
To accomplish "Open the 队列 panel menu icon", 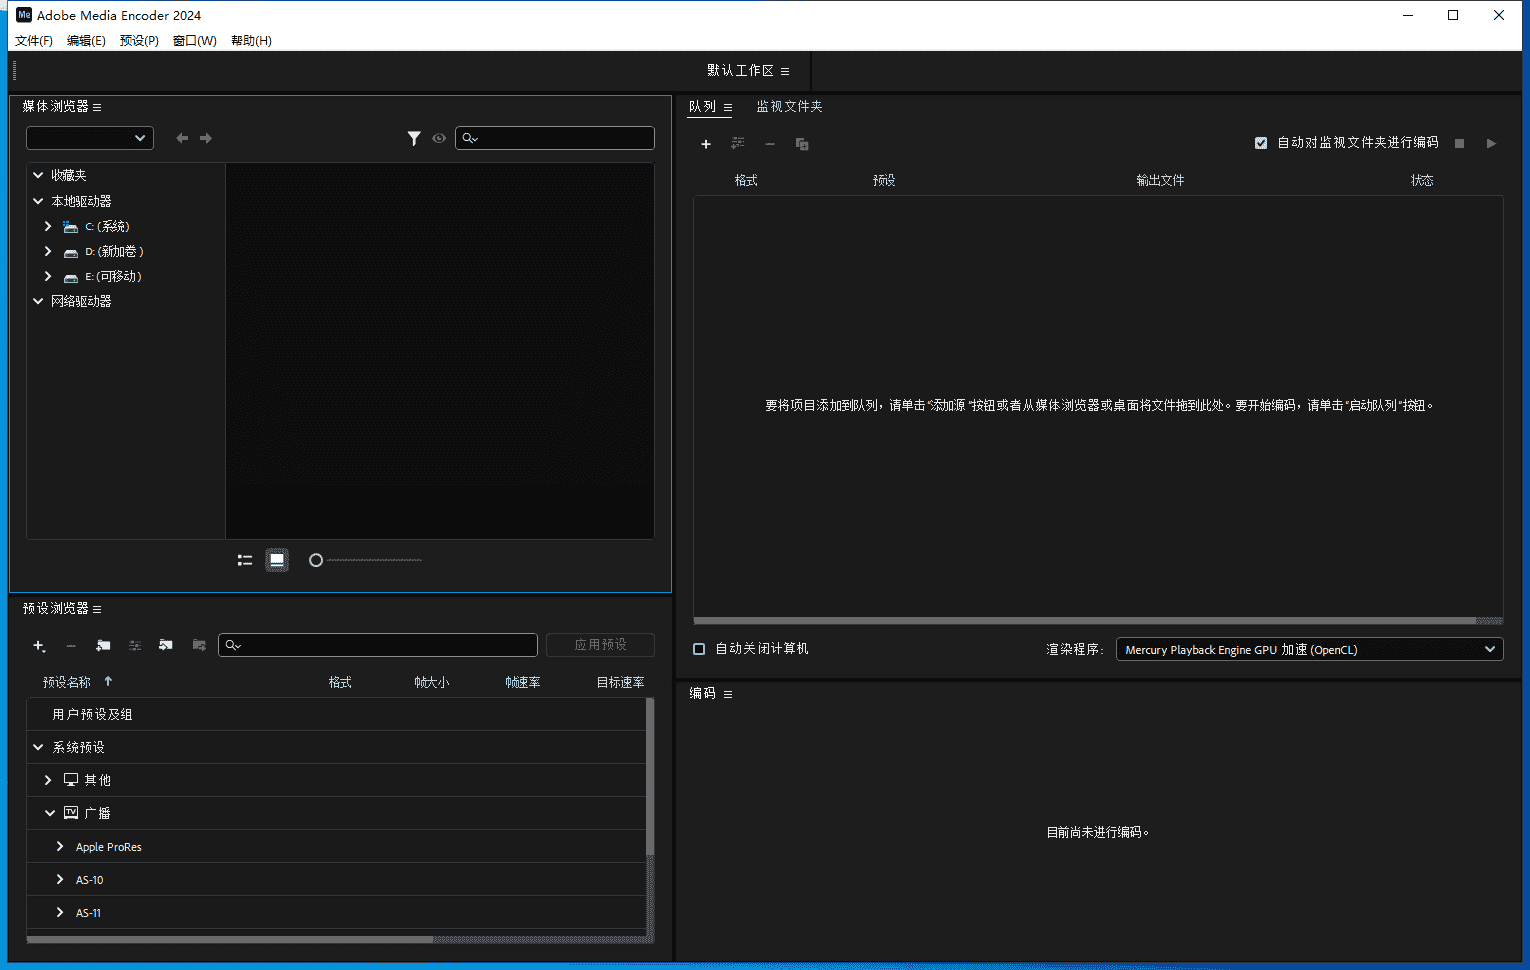I will pos(728,107).
